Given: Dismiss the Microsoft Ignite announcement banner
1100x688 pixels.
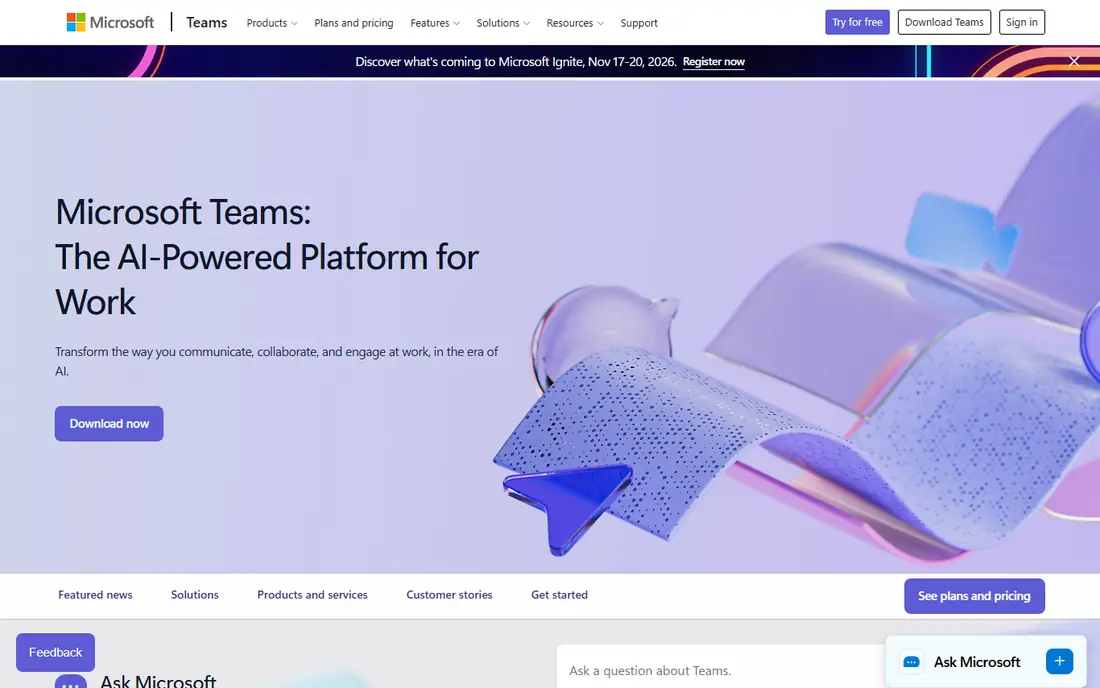Looking at the screenshot, I should point(1073,61).
